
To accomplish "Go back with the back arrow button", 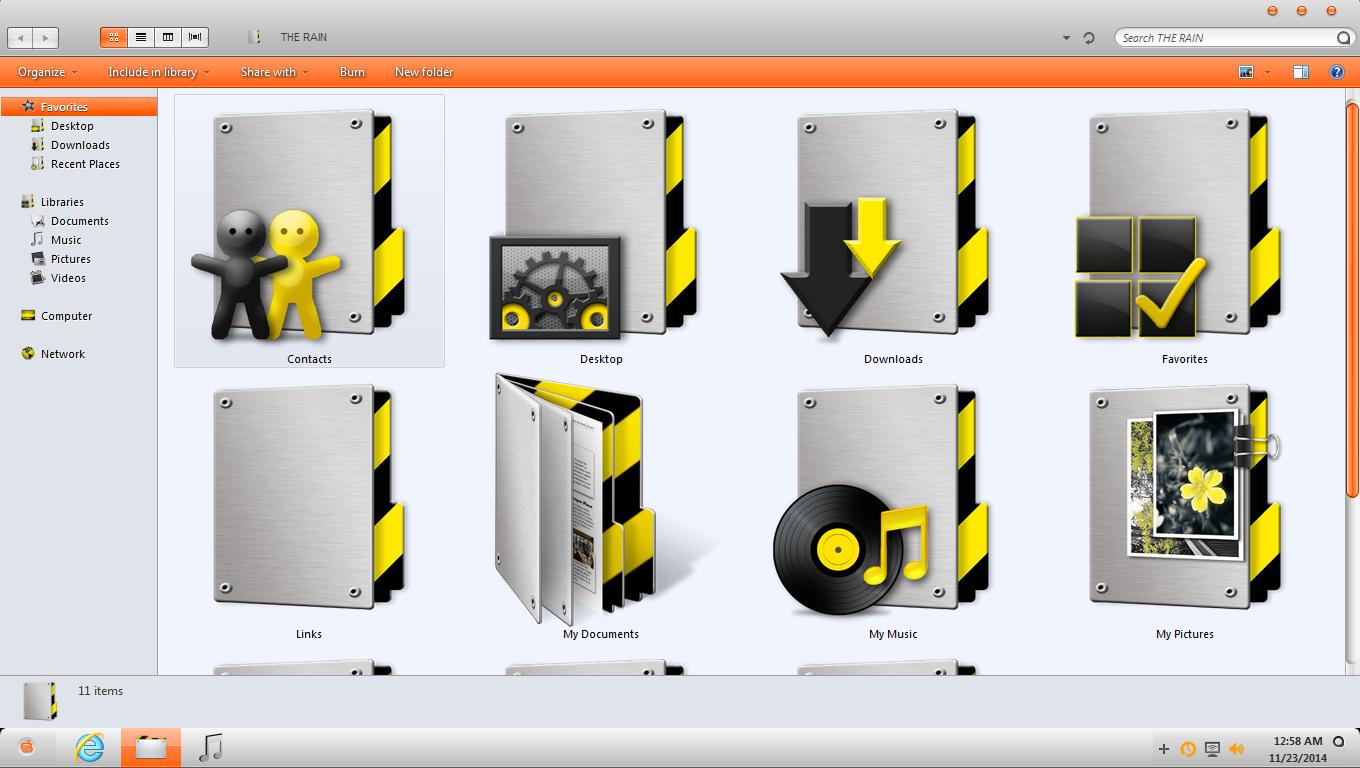I will (20, 38).
